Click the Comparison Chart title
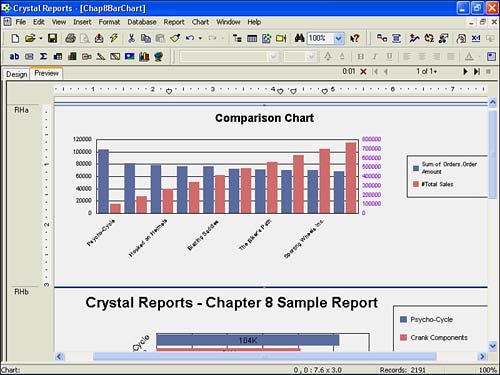 click(264, 118)
